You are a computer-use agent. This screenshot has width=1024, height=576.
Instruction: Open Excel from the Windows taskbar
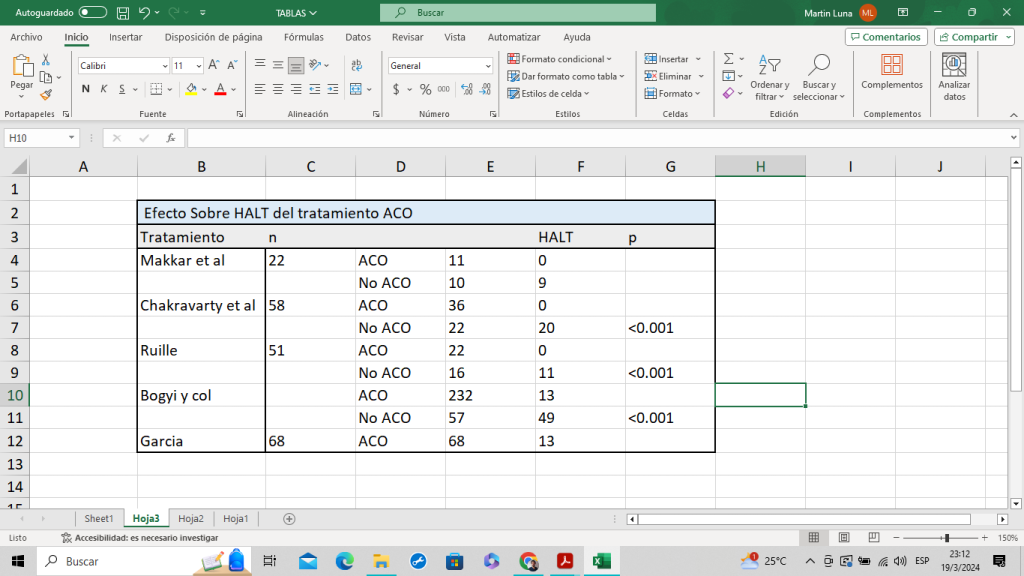(602, 561)
